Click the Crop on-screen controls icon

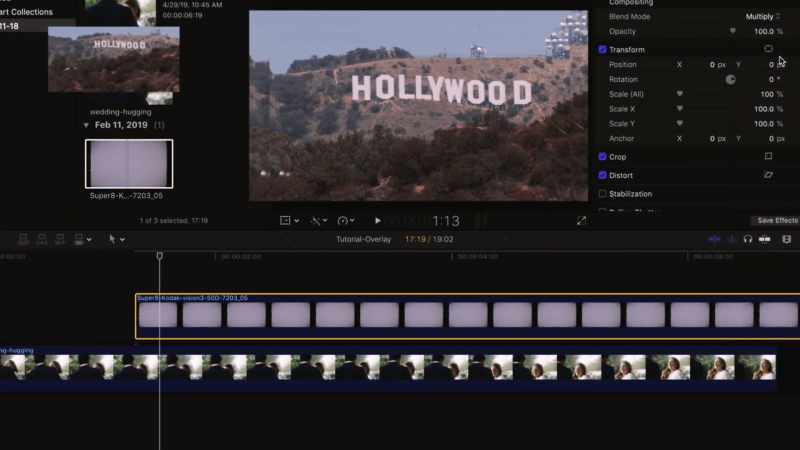pos(768,156)
